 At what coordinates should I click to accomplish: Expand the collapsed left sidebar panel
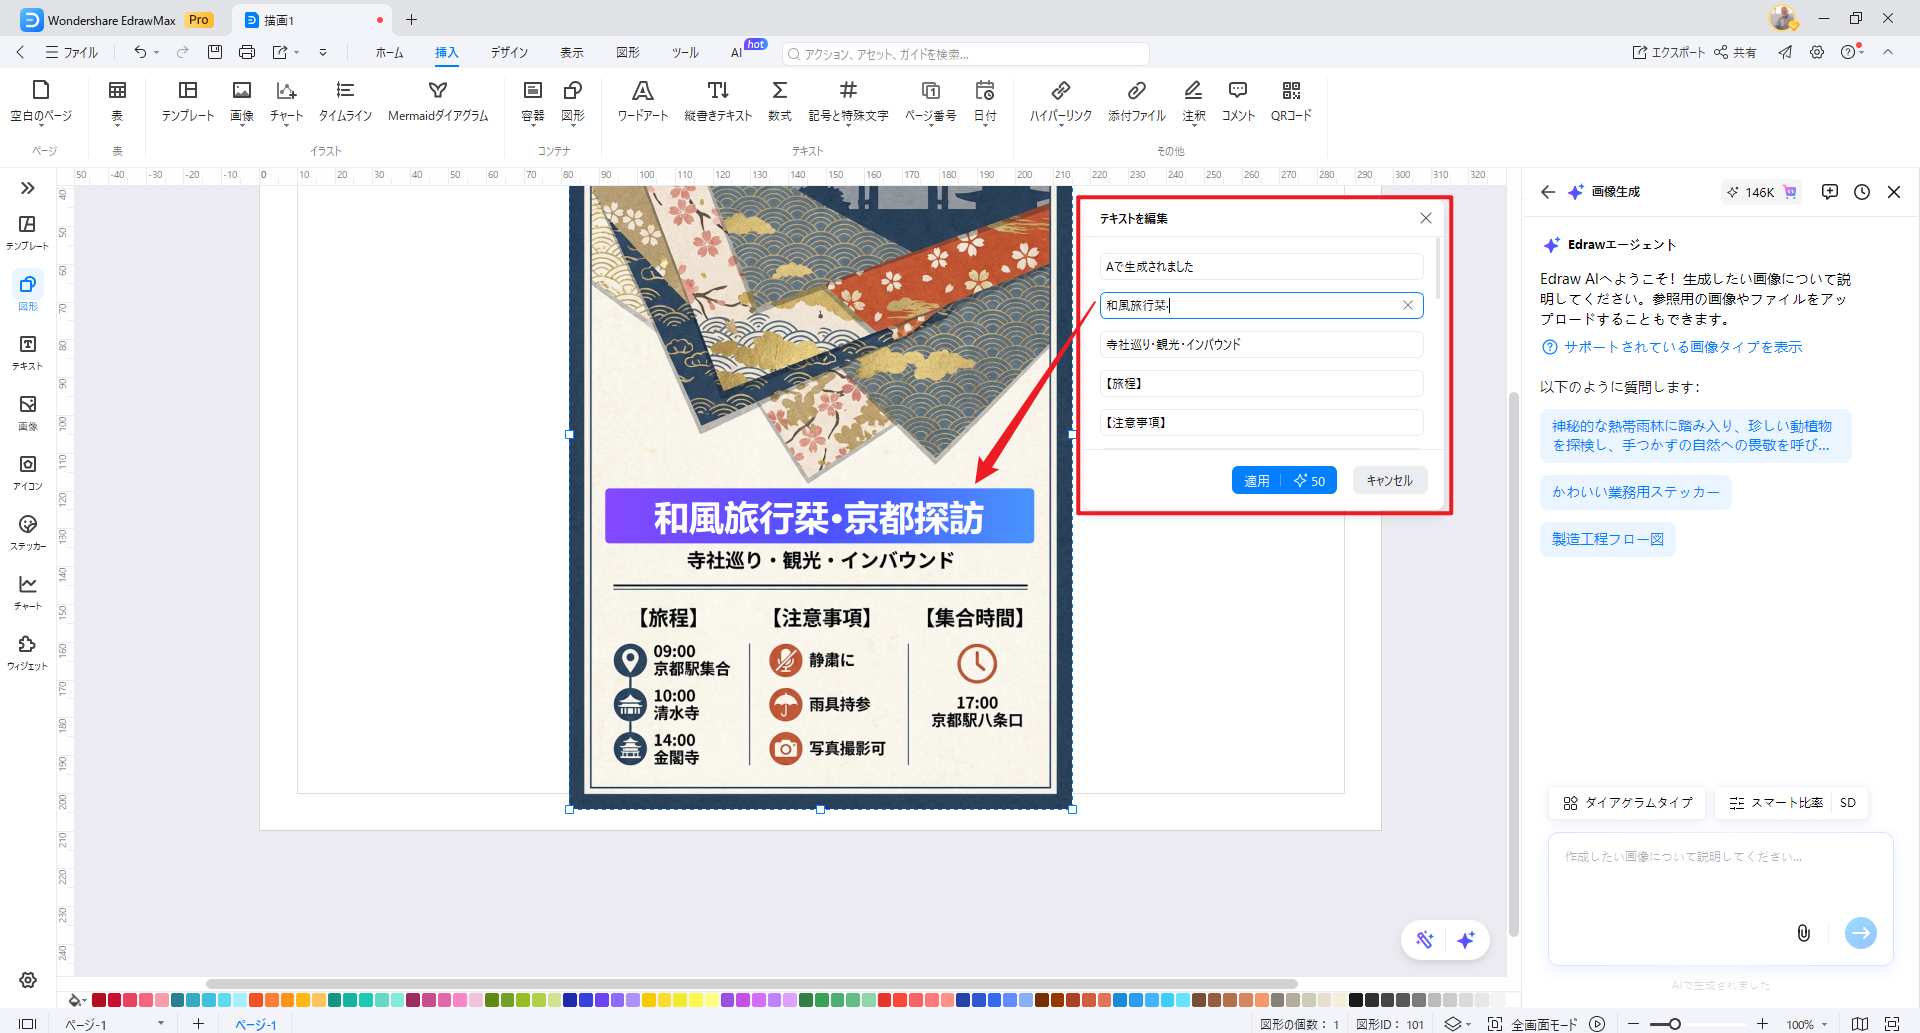click(28, 188)
